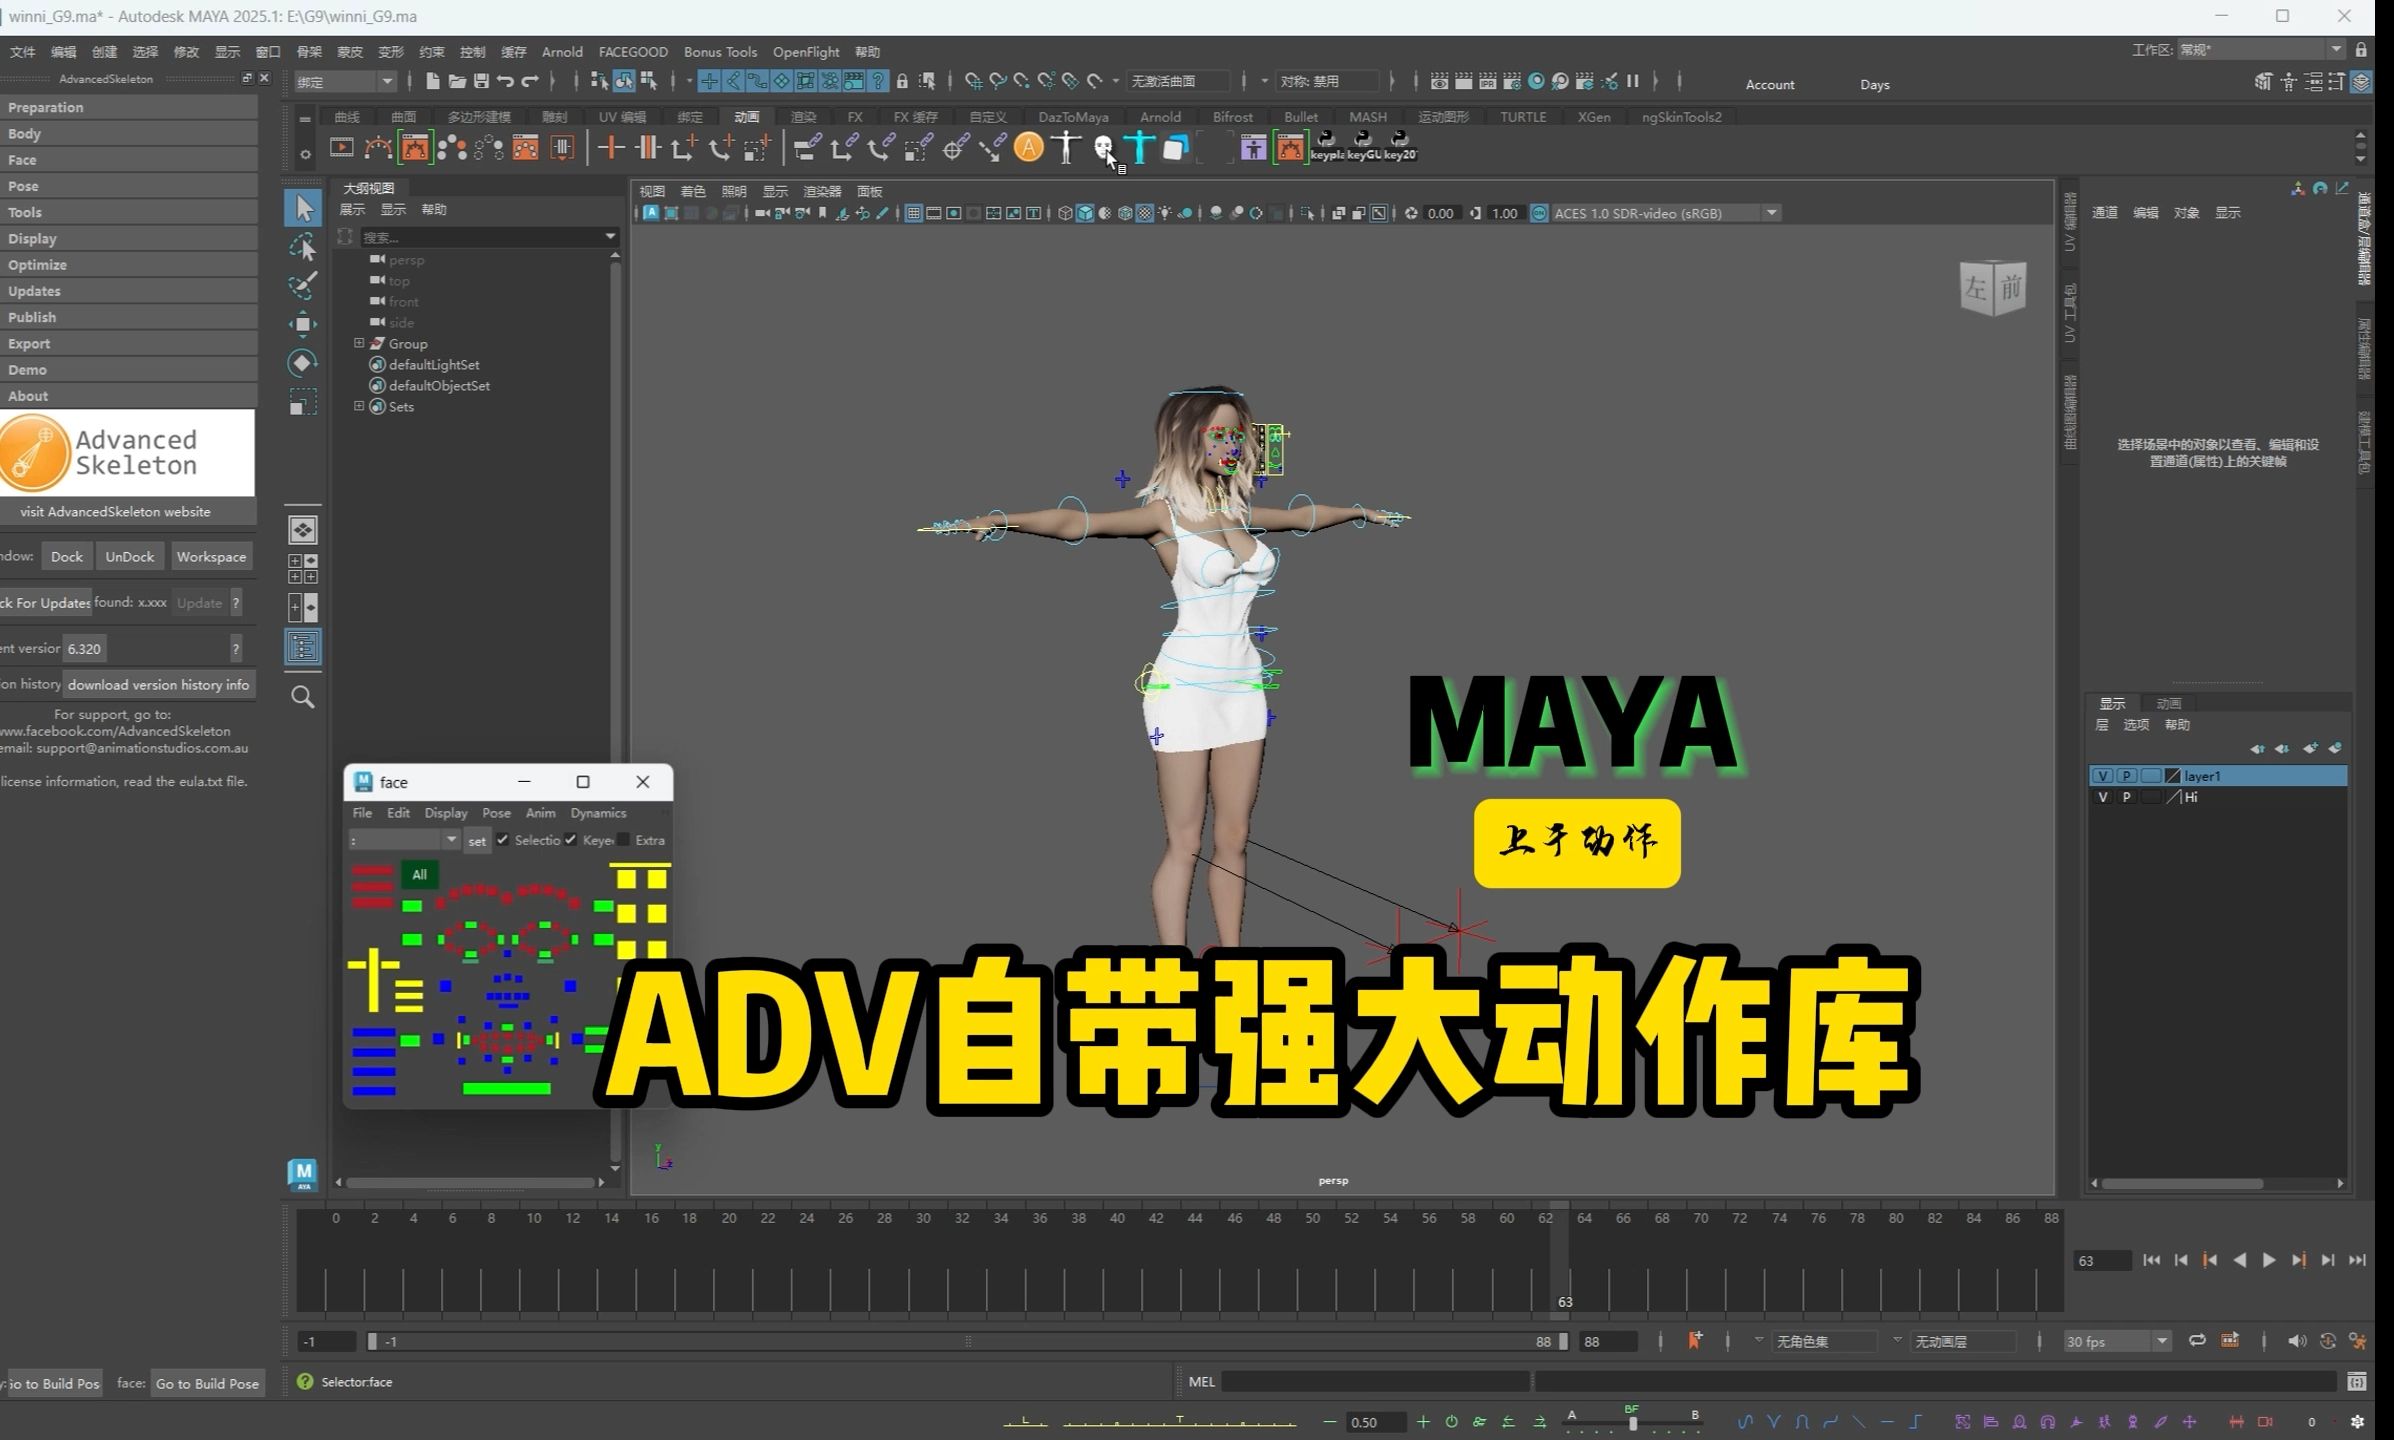
Task: Go to start of playback range
Action: tap(2151, 1260)
